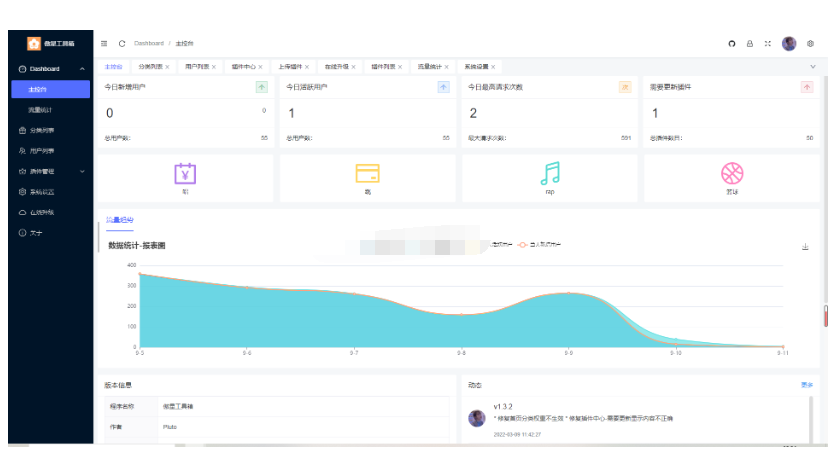Switch to the 流量统计 tab
Viewport: 832px width, 475px height.
click(430, 67)
